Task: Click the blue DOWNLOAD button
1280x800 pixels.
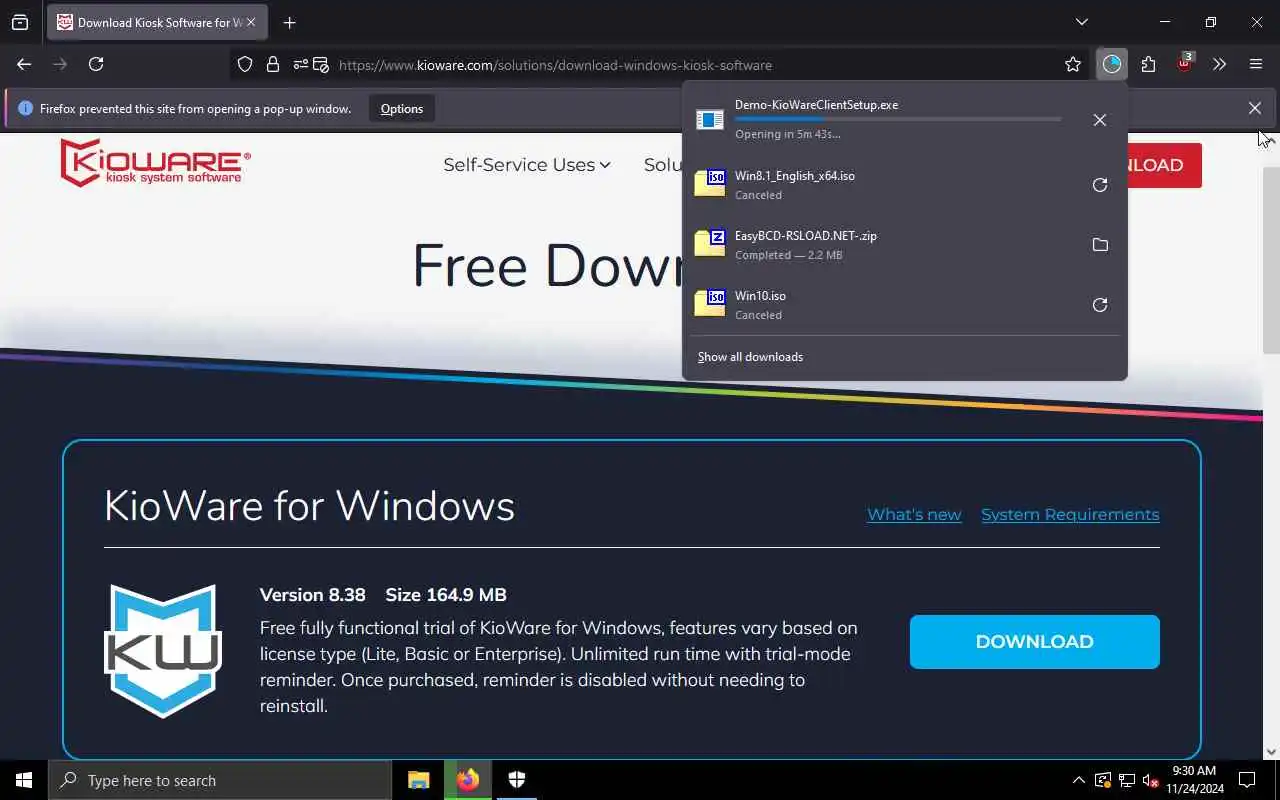Action: click(x=1034, y=642)
